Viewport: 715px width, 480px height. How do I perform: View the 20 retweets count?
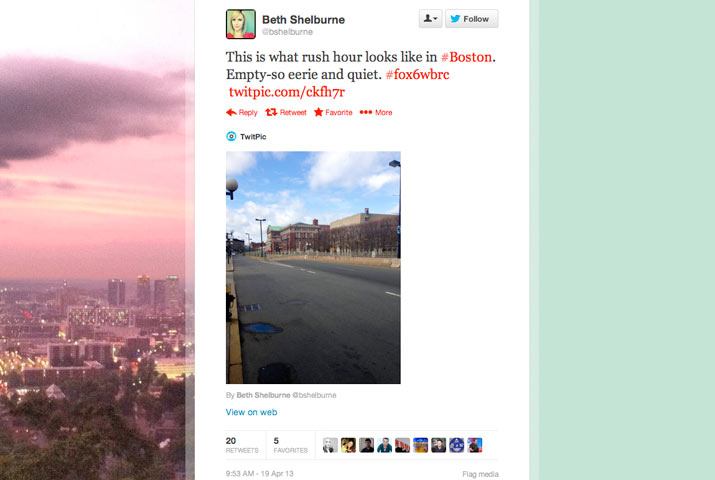[242, 445]
